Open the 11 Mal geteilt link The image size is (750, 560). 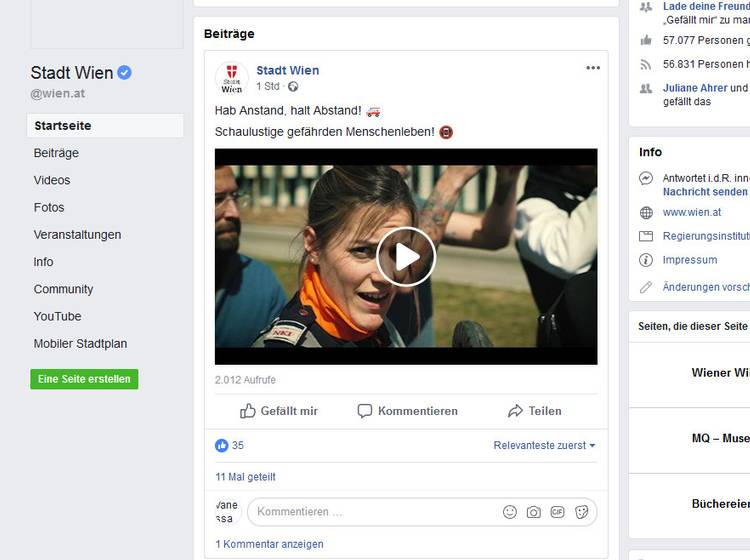[x=245, y=477]
